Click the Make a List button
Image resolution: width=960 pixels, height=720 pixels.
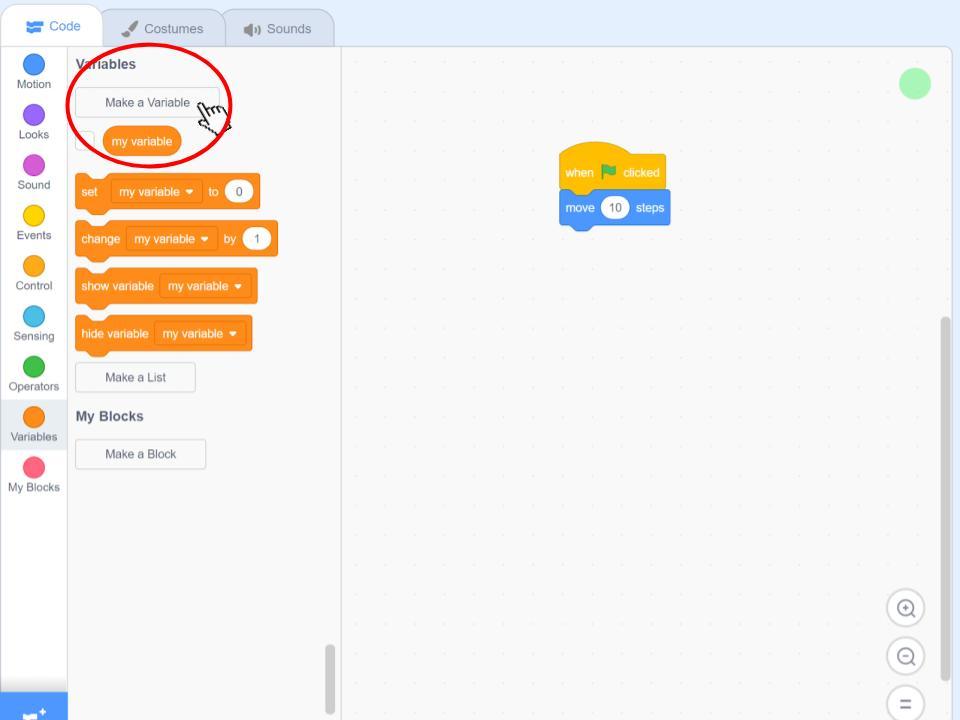tap(135, 377)
